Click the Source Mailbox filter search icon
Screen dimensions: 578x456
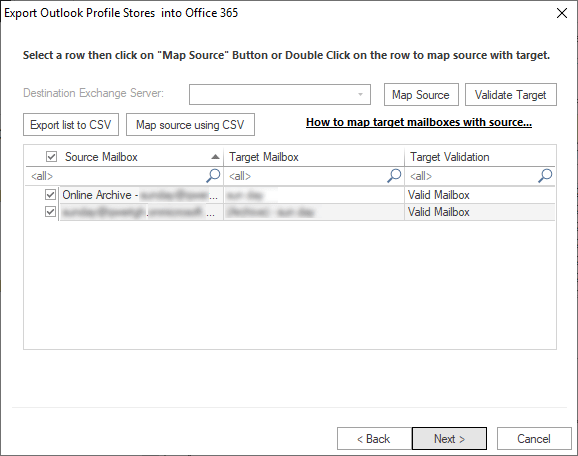click(x=213, y=176)
